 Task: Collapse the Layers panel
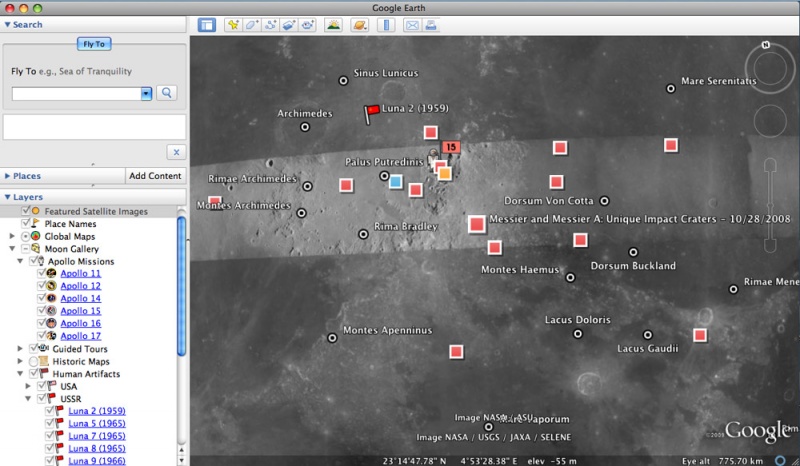(x=7, y=197)
